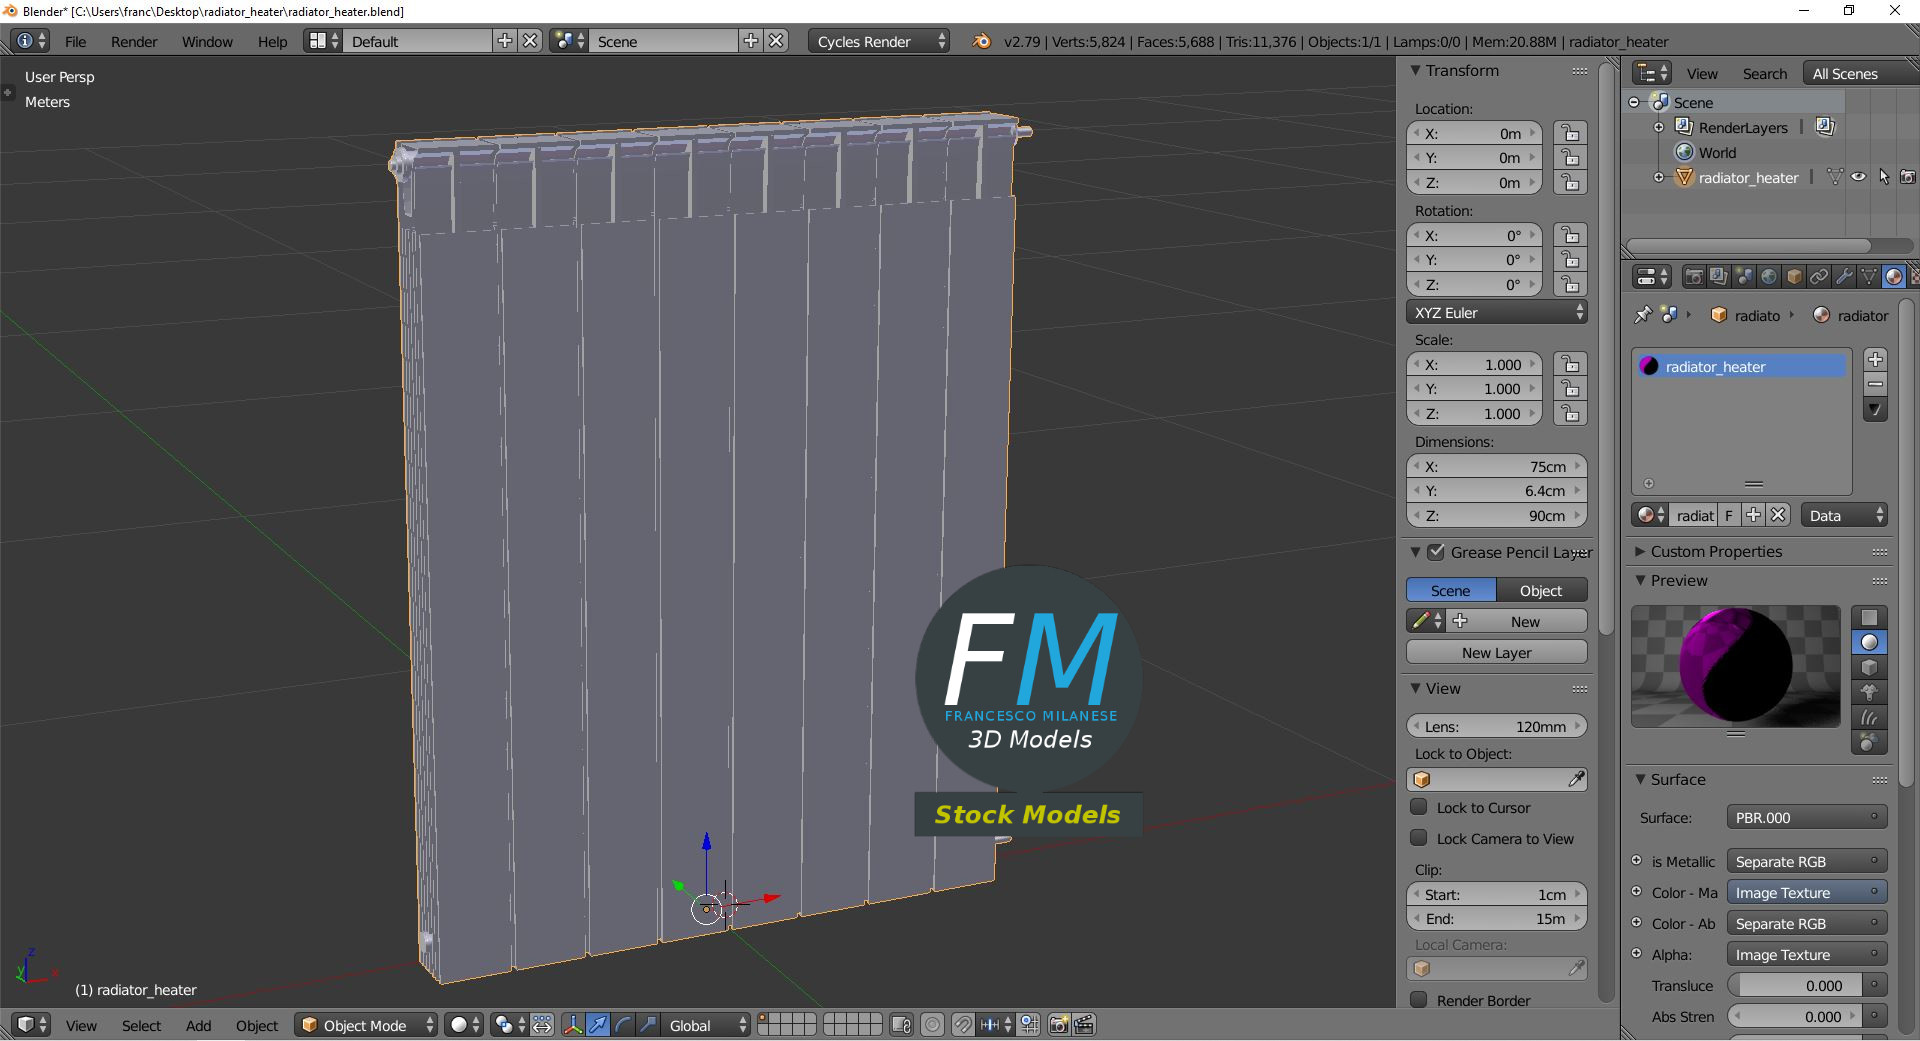Open the File menu
Screen dimensions: 1920x1041
pos(75,41)
